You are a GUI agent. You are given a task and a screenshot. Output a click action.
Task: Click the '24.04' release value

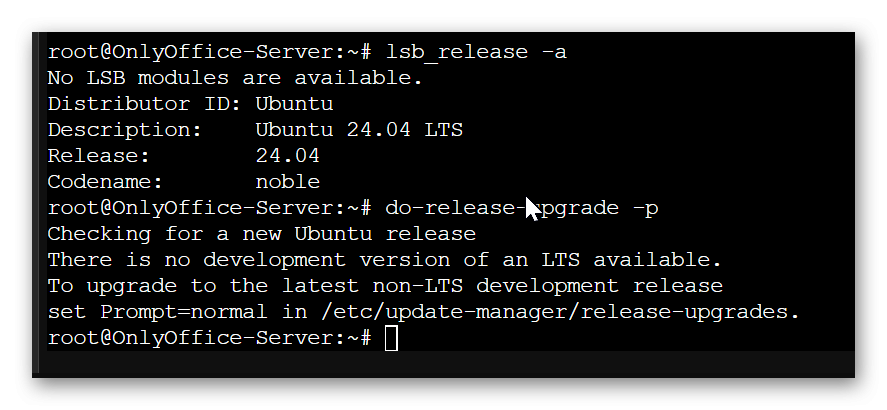point(287,156)
